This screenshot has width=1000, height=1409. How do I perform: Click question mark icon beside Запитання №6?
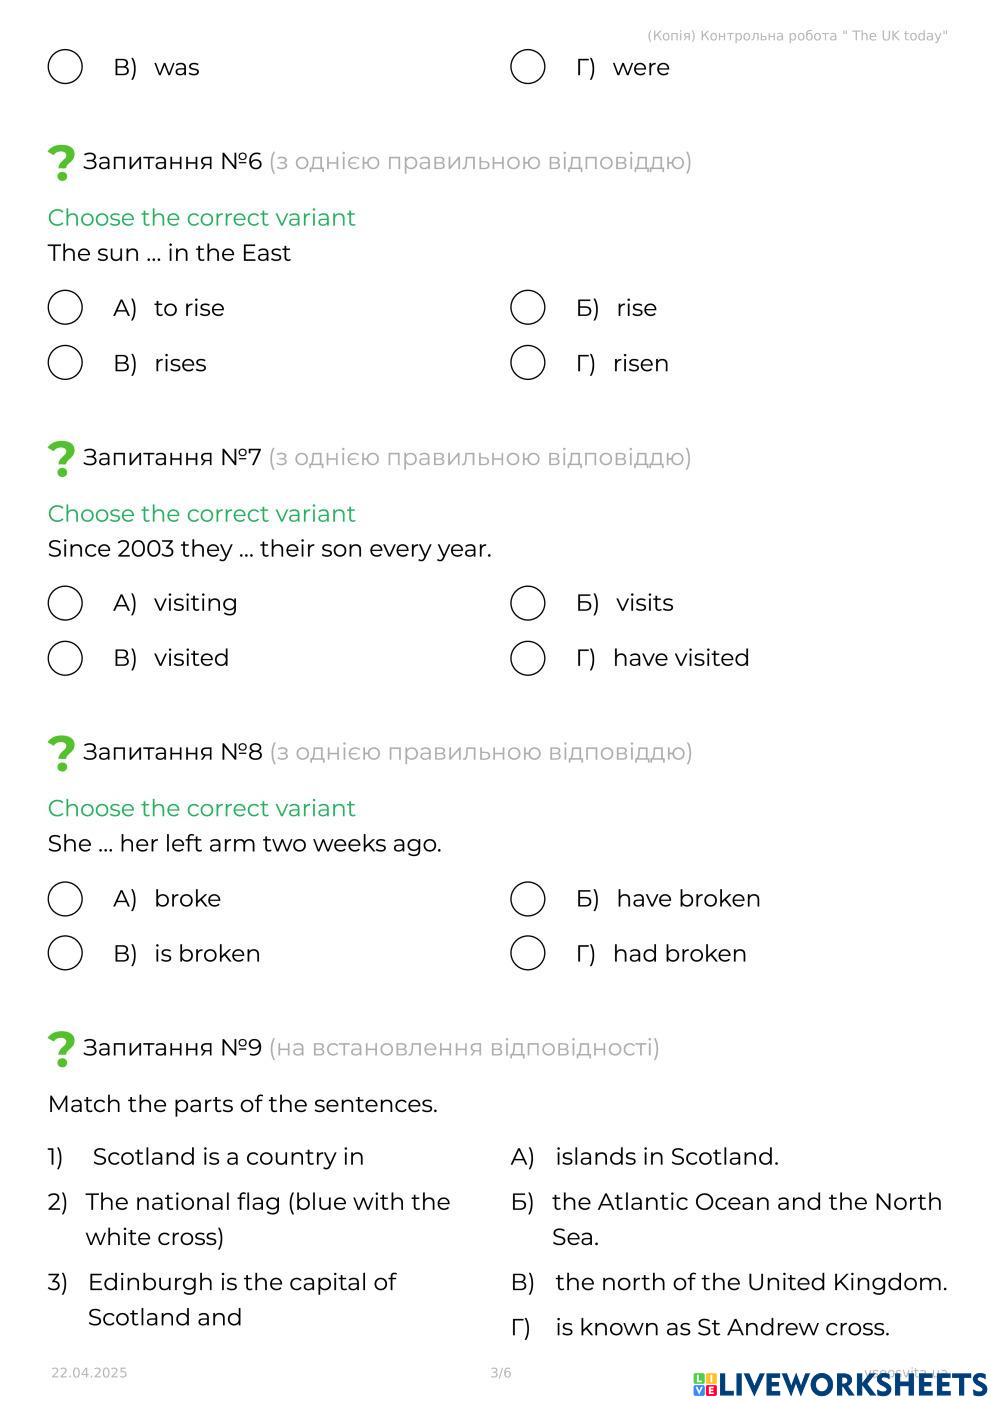coord(61,162)
